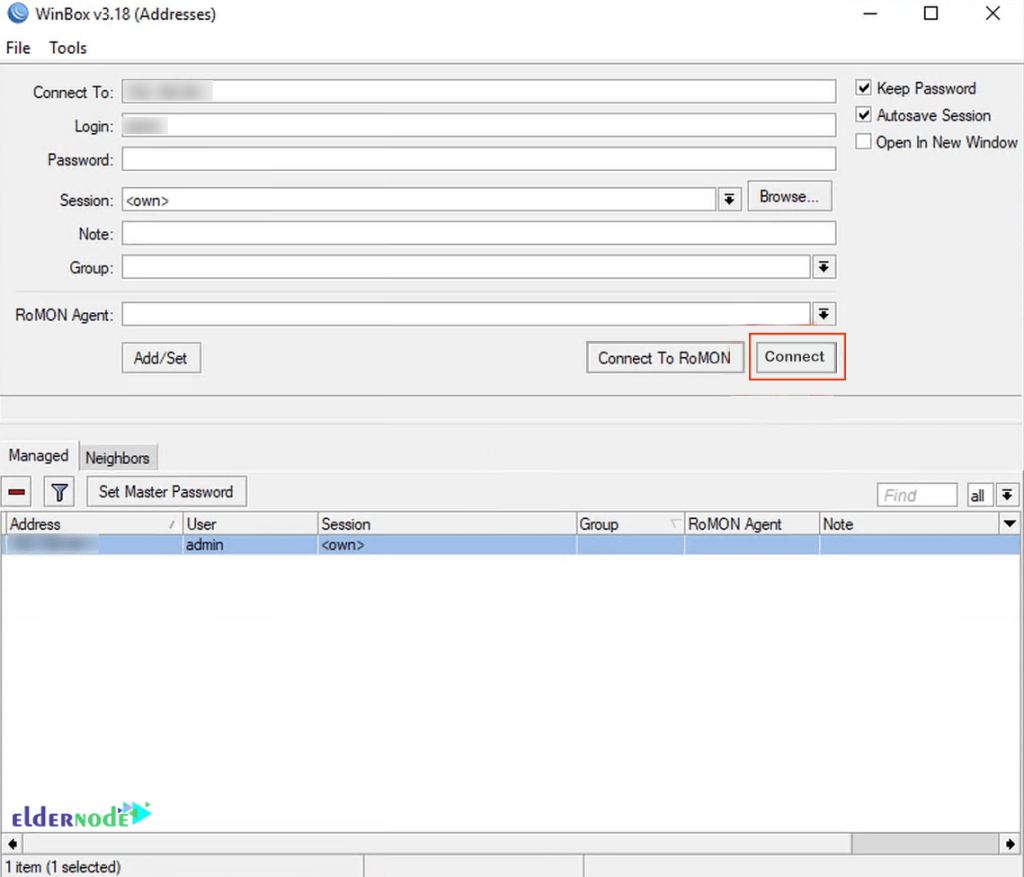Image resolution: width=1024 pixels, height=877 pixels.
Task: Select the '<own>' session cell in table
Action: click(447, 545)
